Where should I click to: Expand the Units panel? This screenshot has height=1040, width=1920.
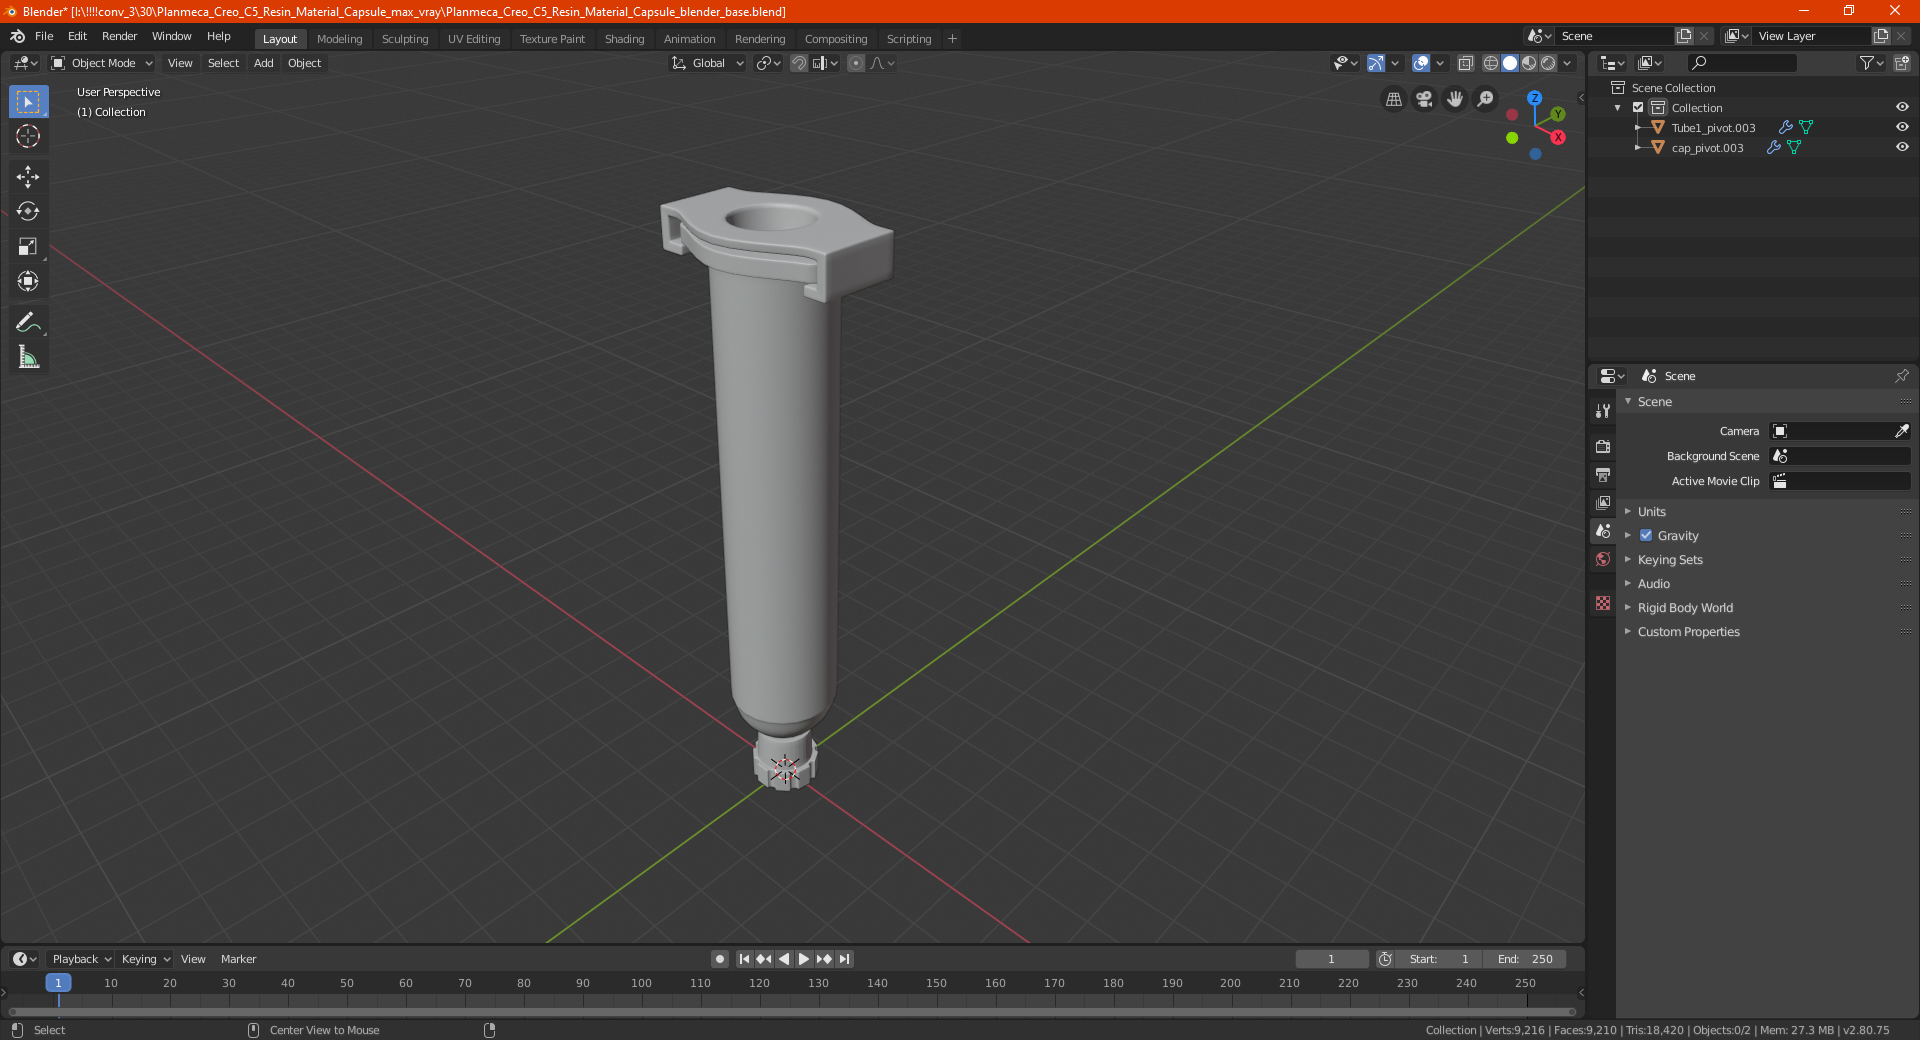[1651, 511]
